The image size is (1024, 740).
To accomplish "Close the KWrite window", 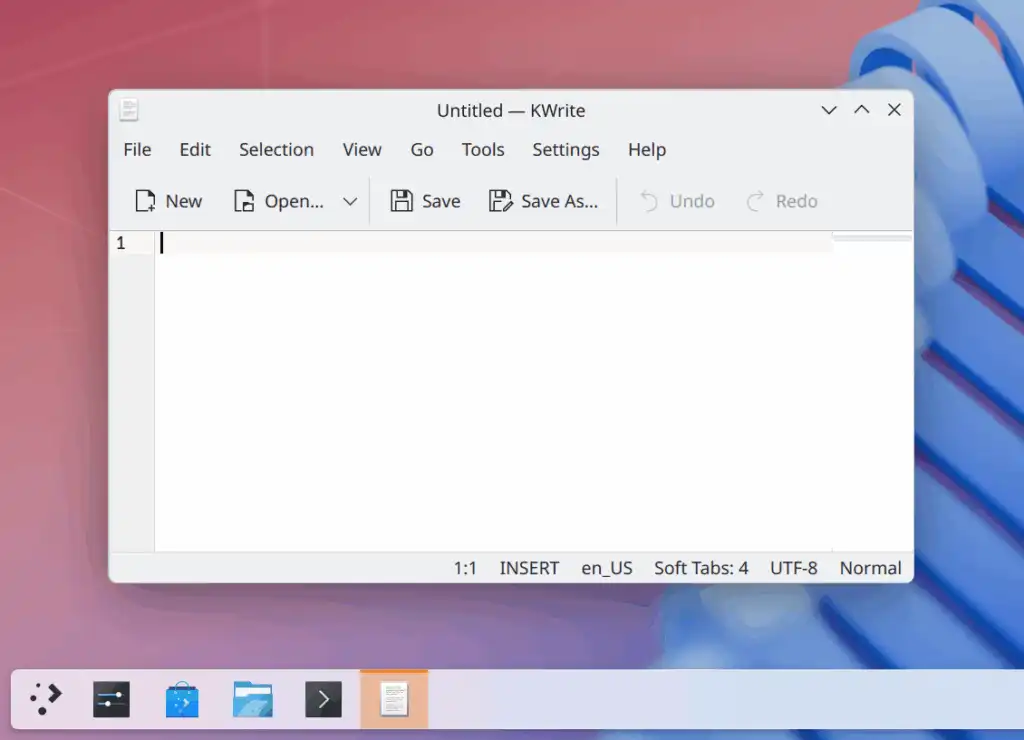I will pyautogui.click(x=894, y=110).
